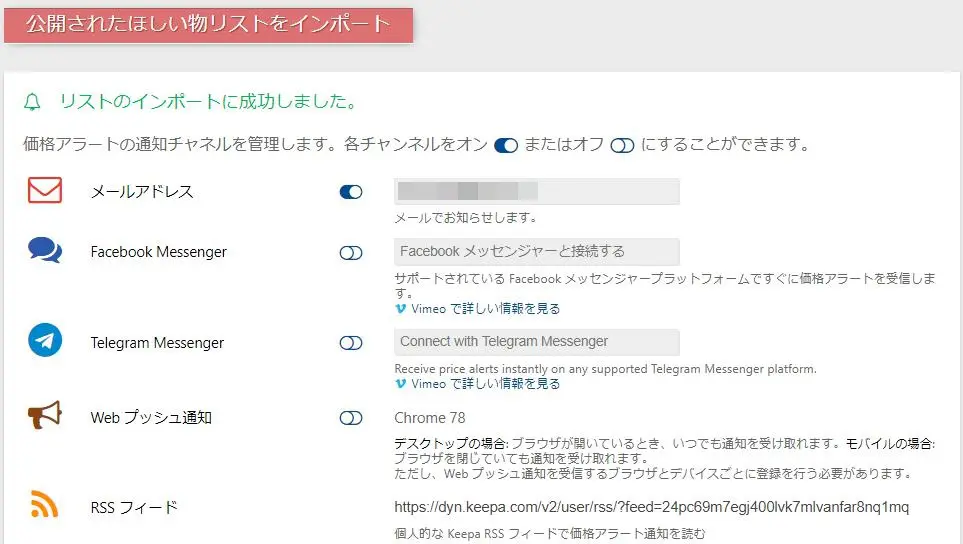Click 'Receive price alerts instantly' description

(x=606, y=369)
